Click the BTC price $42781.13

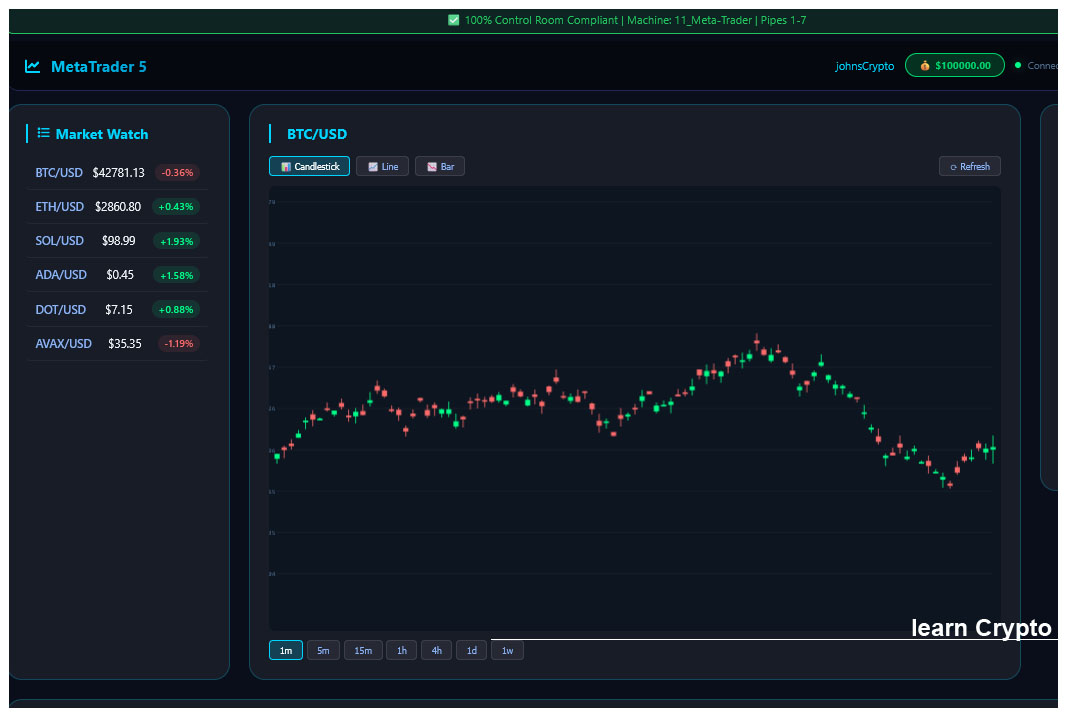(118, 173)
